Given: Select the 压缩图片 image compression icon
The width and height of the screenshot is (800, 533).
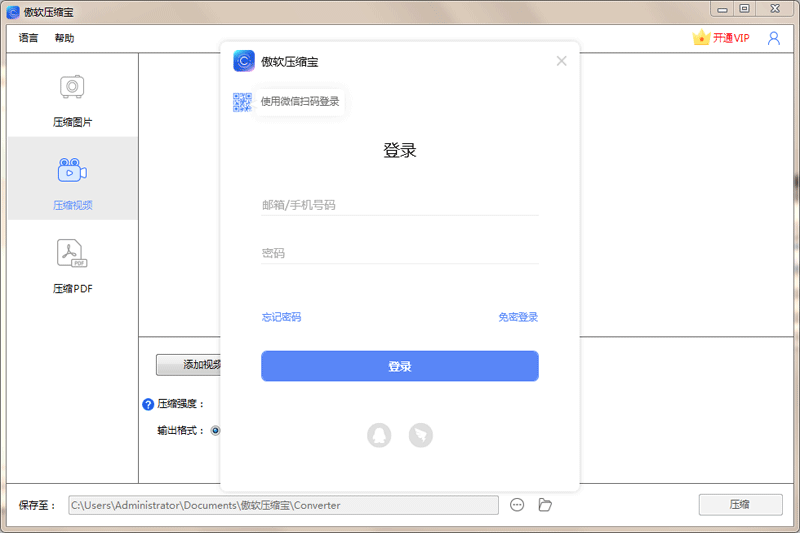Looking at the screenshot, I should [72, 88].
